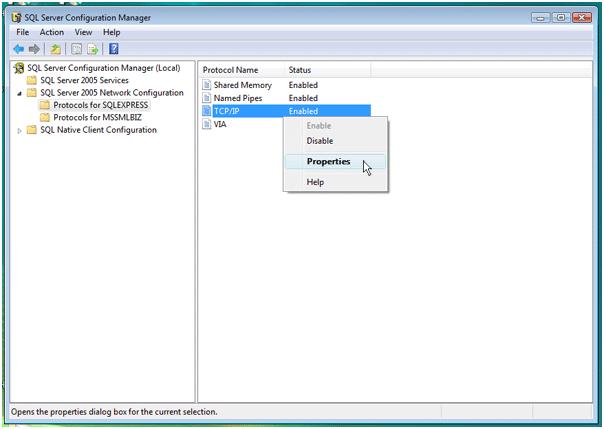Sort by the Status column header

tap(328, 70)
